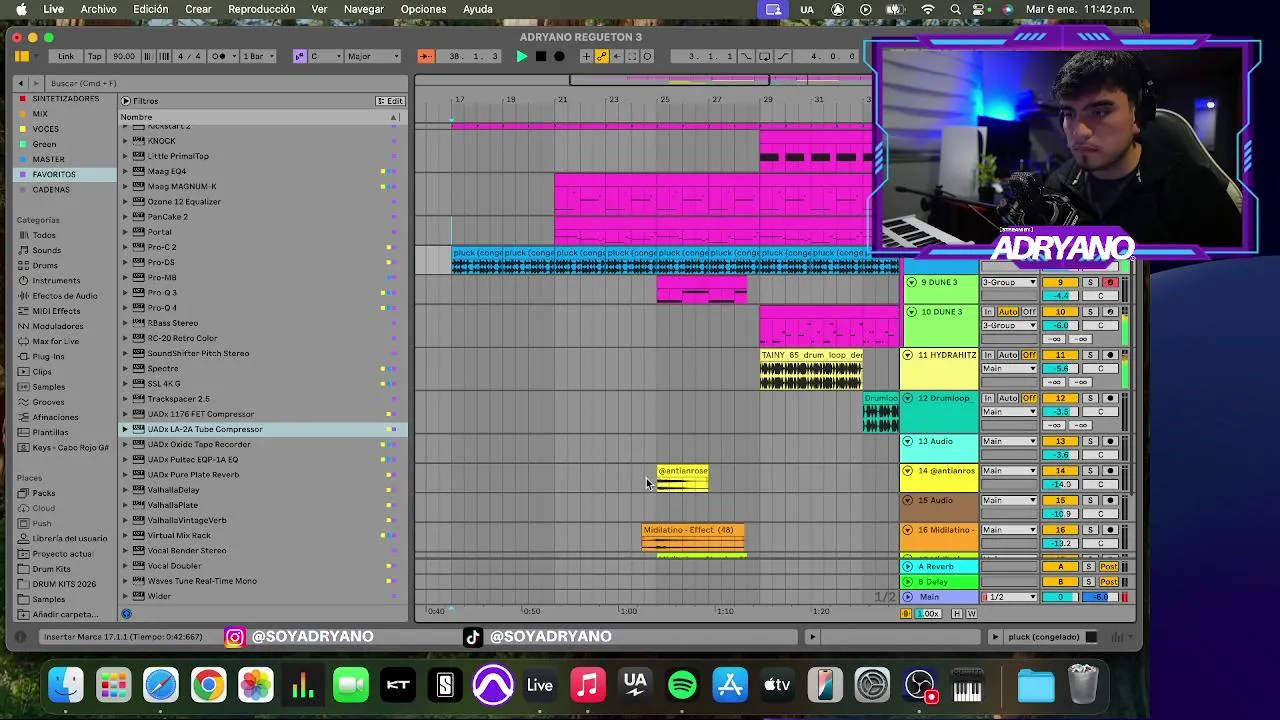Open Spotify from the Dock
This screenshot has height=720, width=1280.
click(x=682, y=685)
